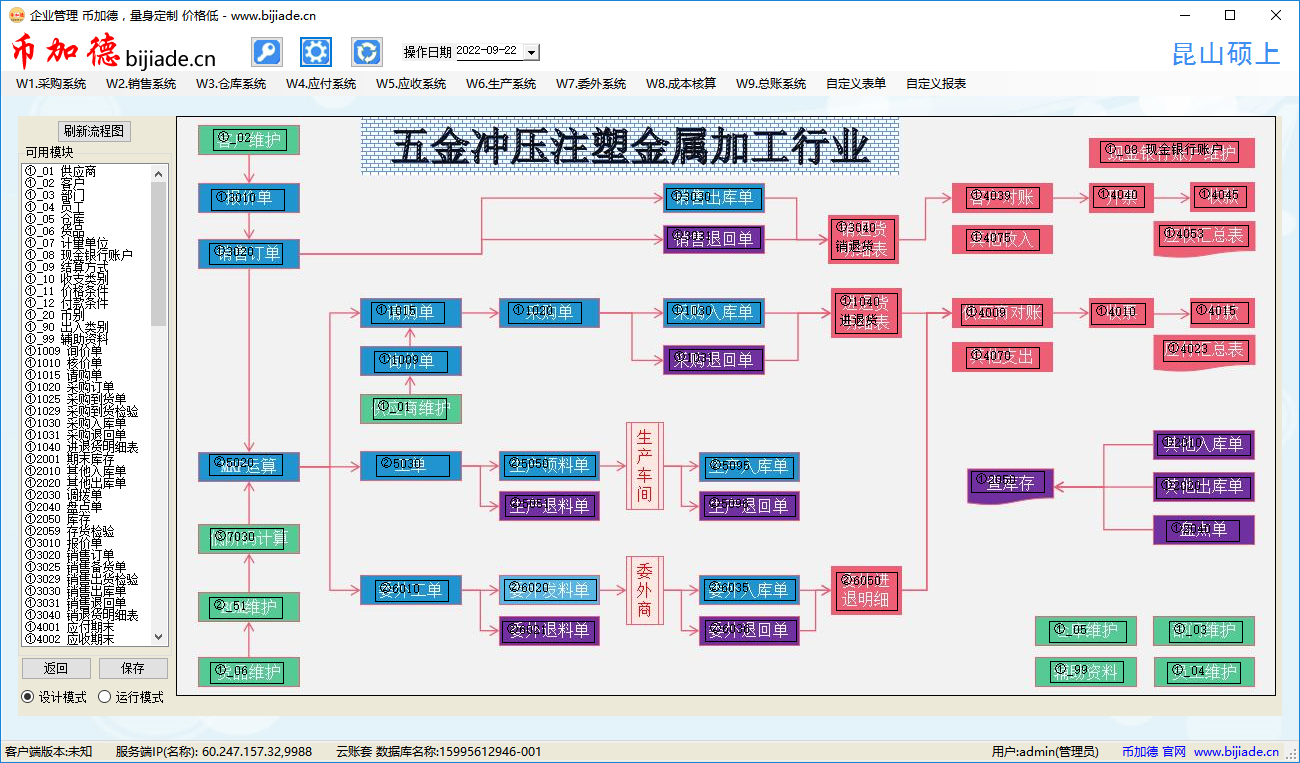Select ①2050 库存 in module list
Viewport: 1300px width, 763px height.
pyautogui.click(x=58, y=519)
